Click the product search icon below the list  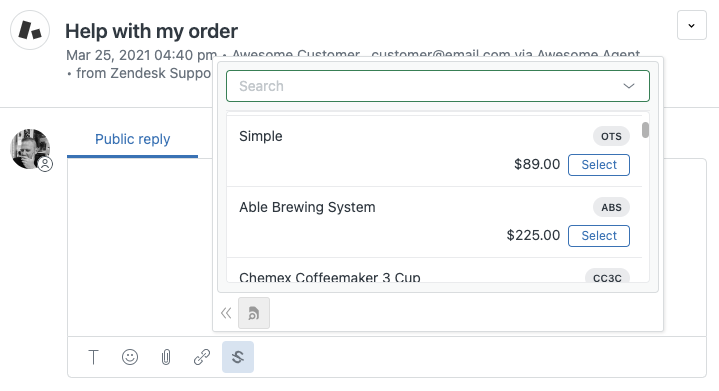(254, 313)
